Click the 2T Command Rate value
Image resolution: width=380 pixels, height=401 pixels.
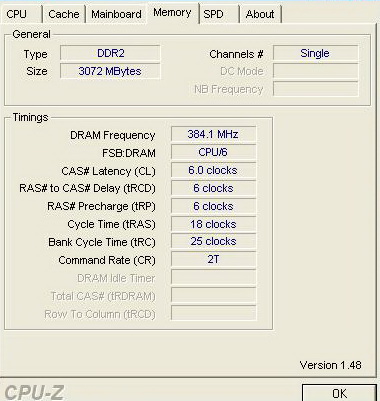pos(213,260)
